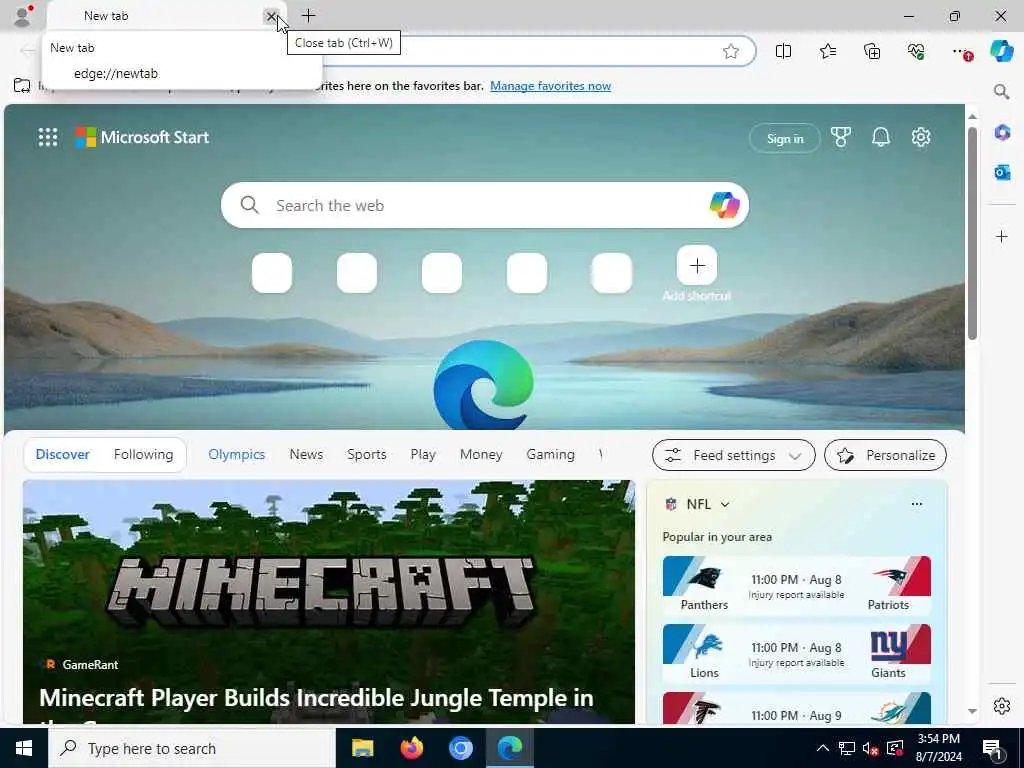The width and height of the screenshot is (1024, 768).
Task: Open Browser essentials heart icon
Action: [916, 51]
